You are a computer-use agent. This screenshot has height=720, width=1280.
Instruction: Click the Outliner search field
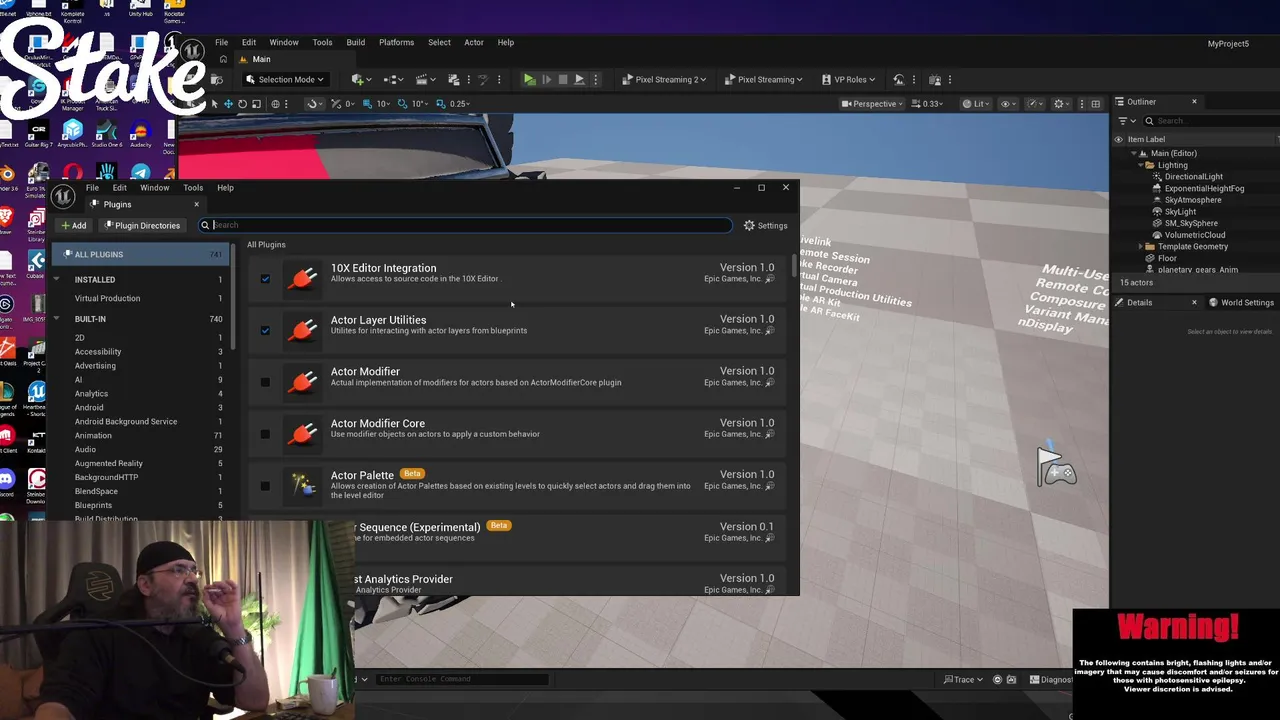[x=1211, y=121]
